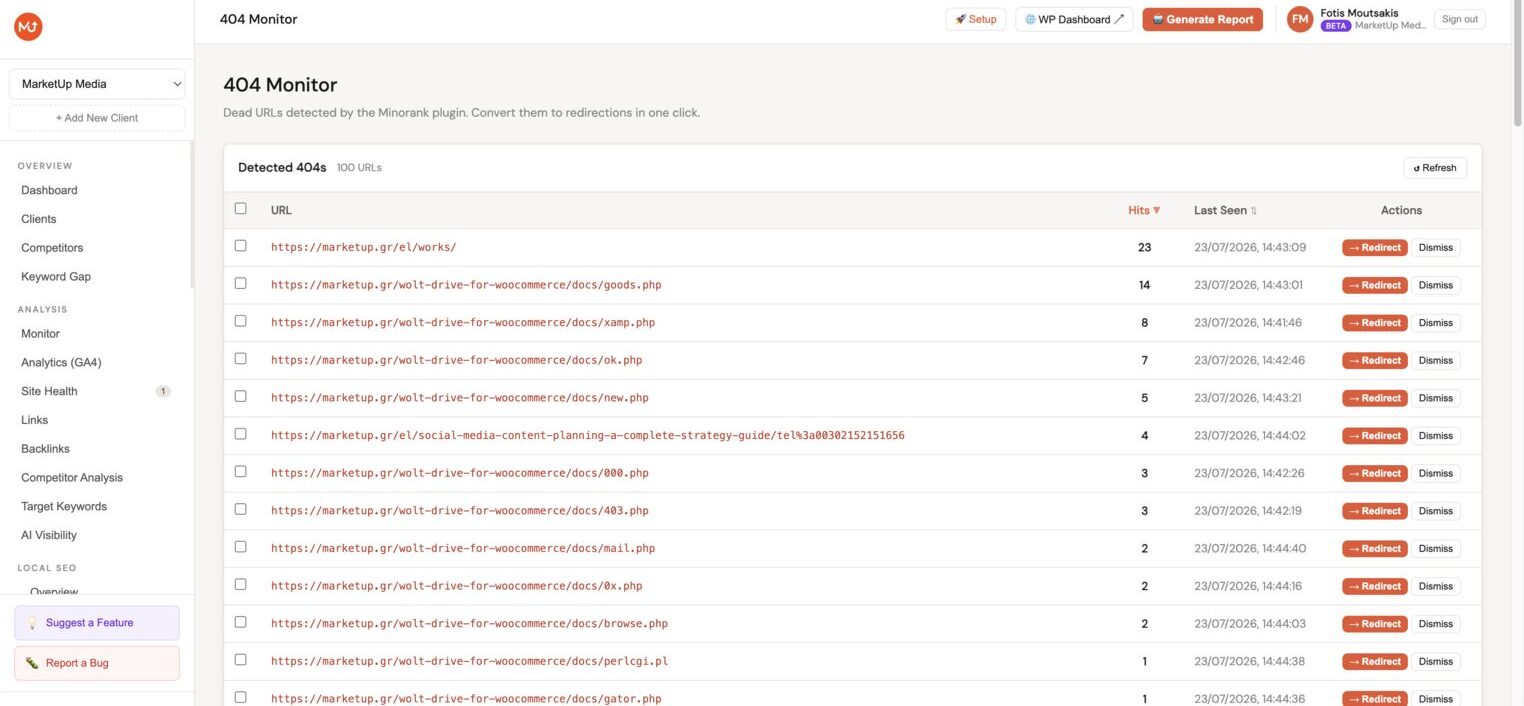Click the FM user avatar
Image resolution: width=1524 pixels, height=706 pixels.
(x=1300, y=19)
